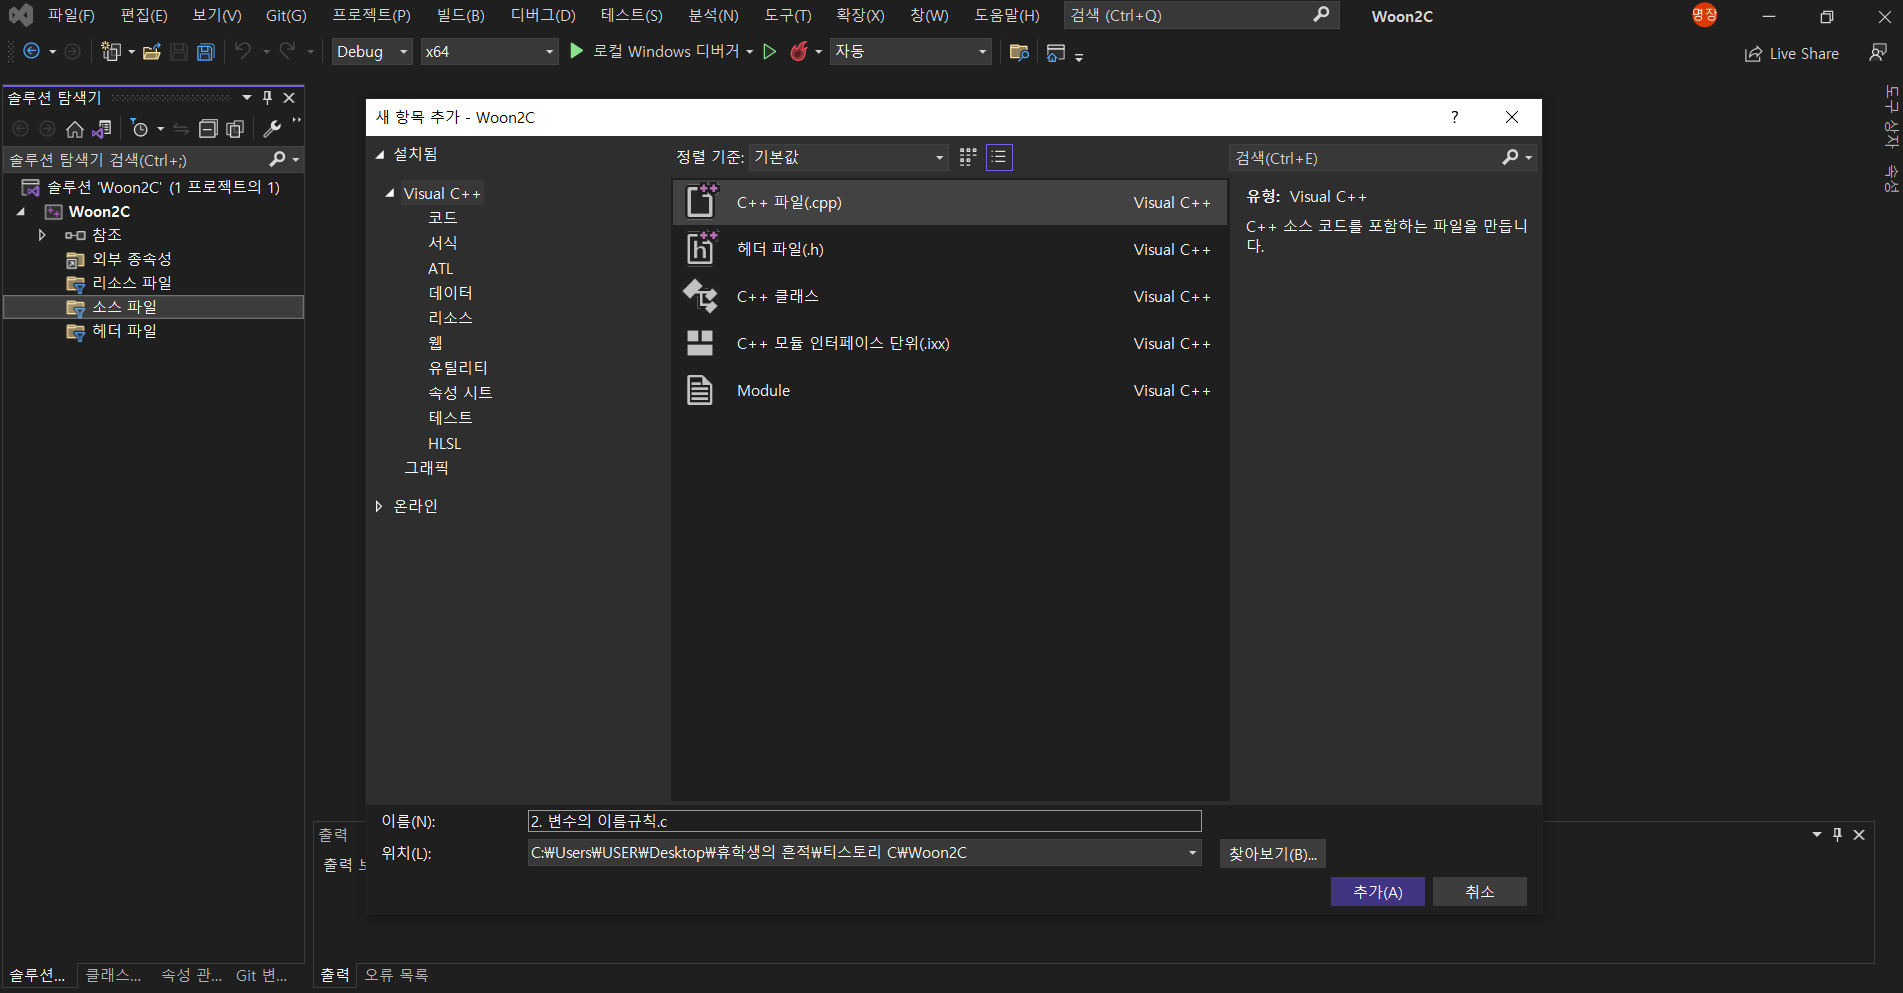This screenshot has width=1903, height=993.
Task: Click the 추가(A) button
Action: [x=1378, y=892]
